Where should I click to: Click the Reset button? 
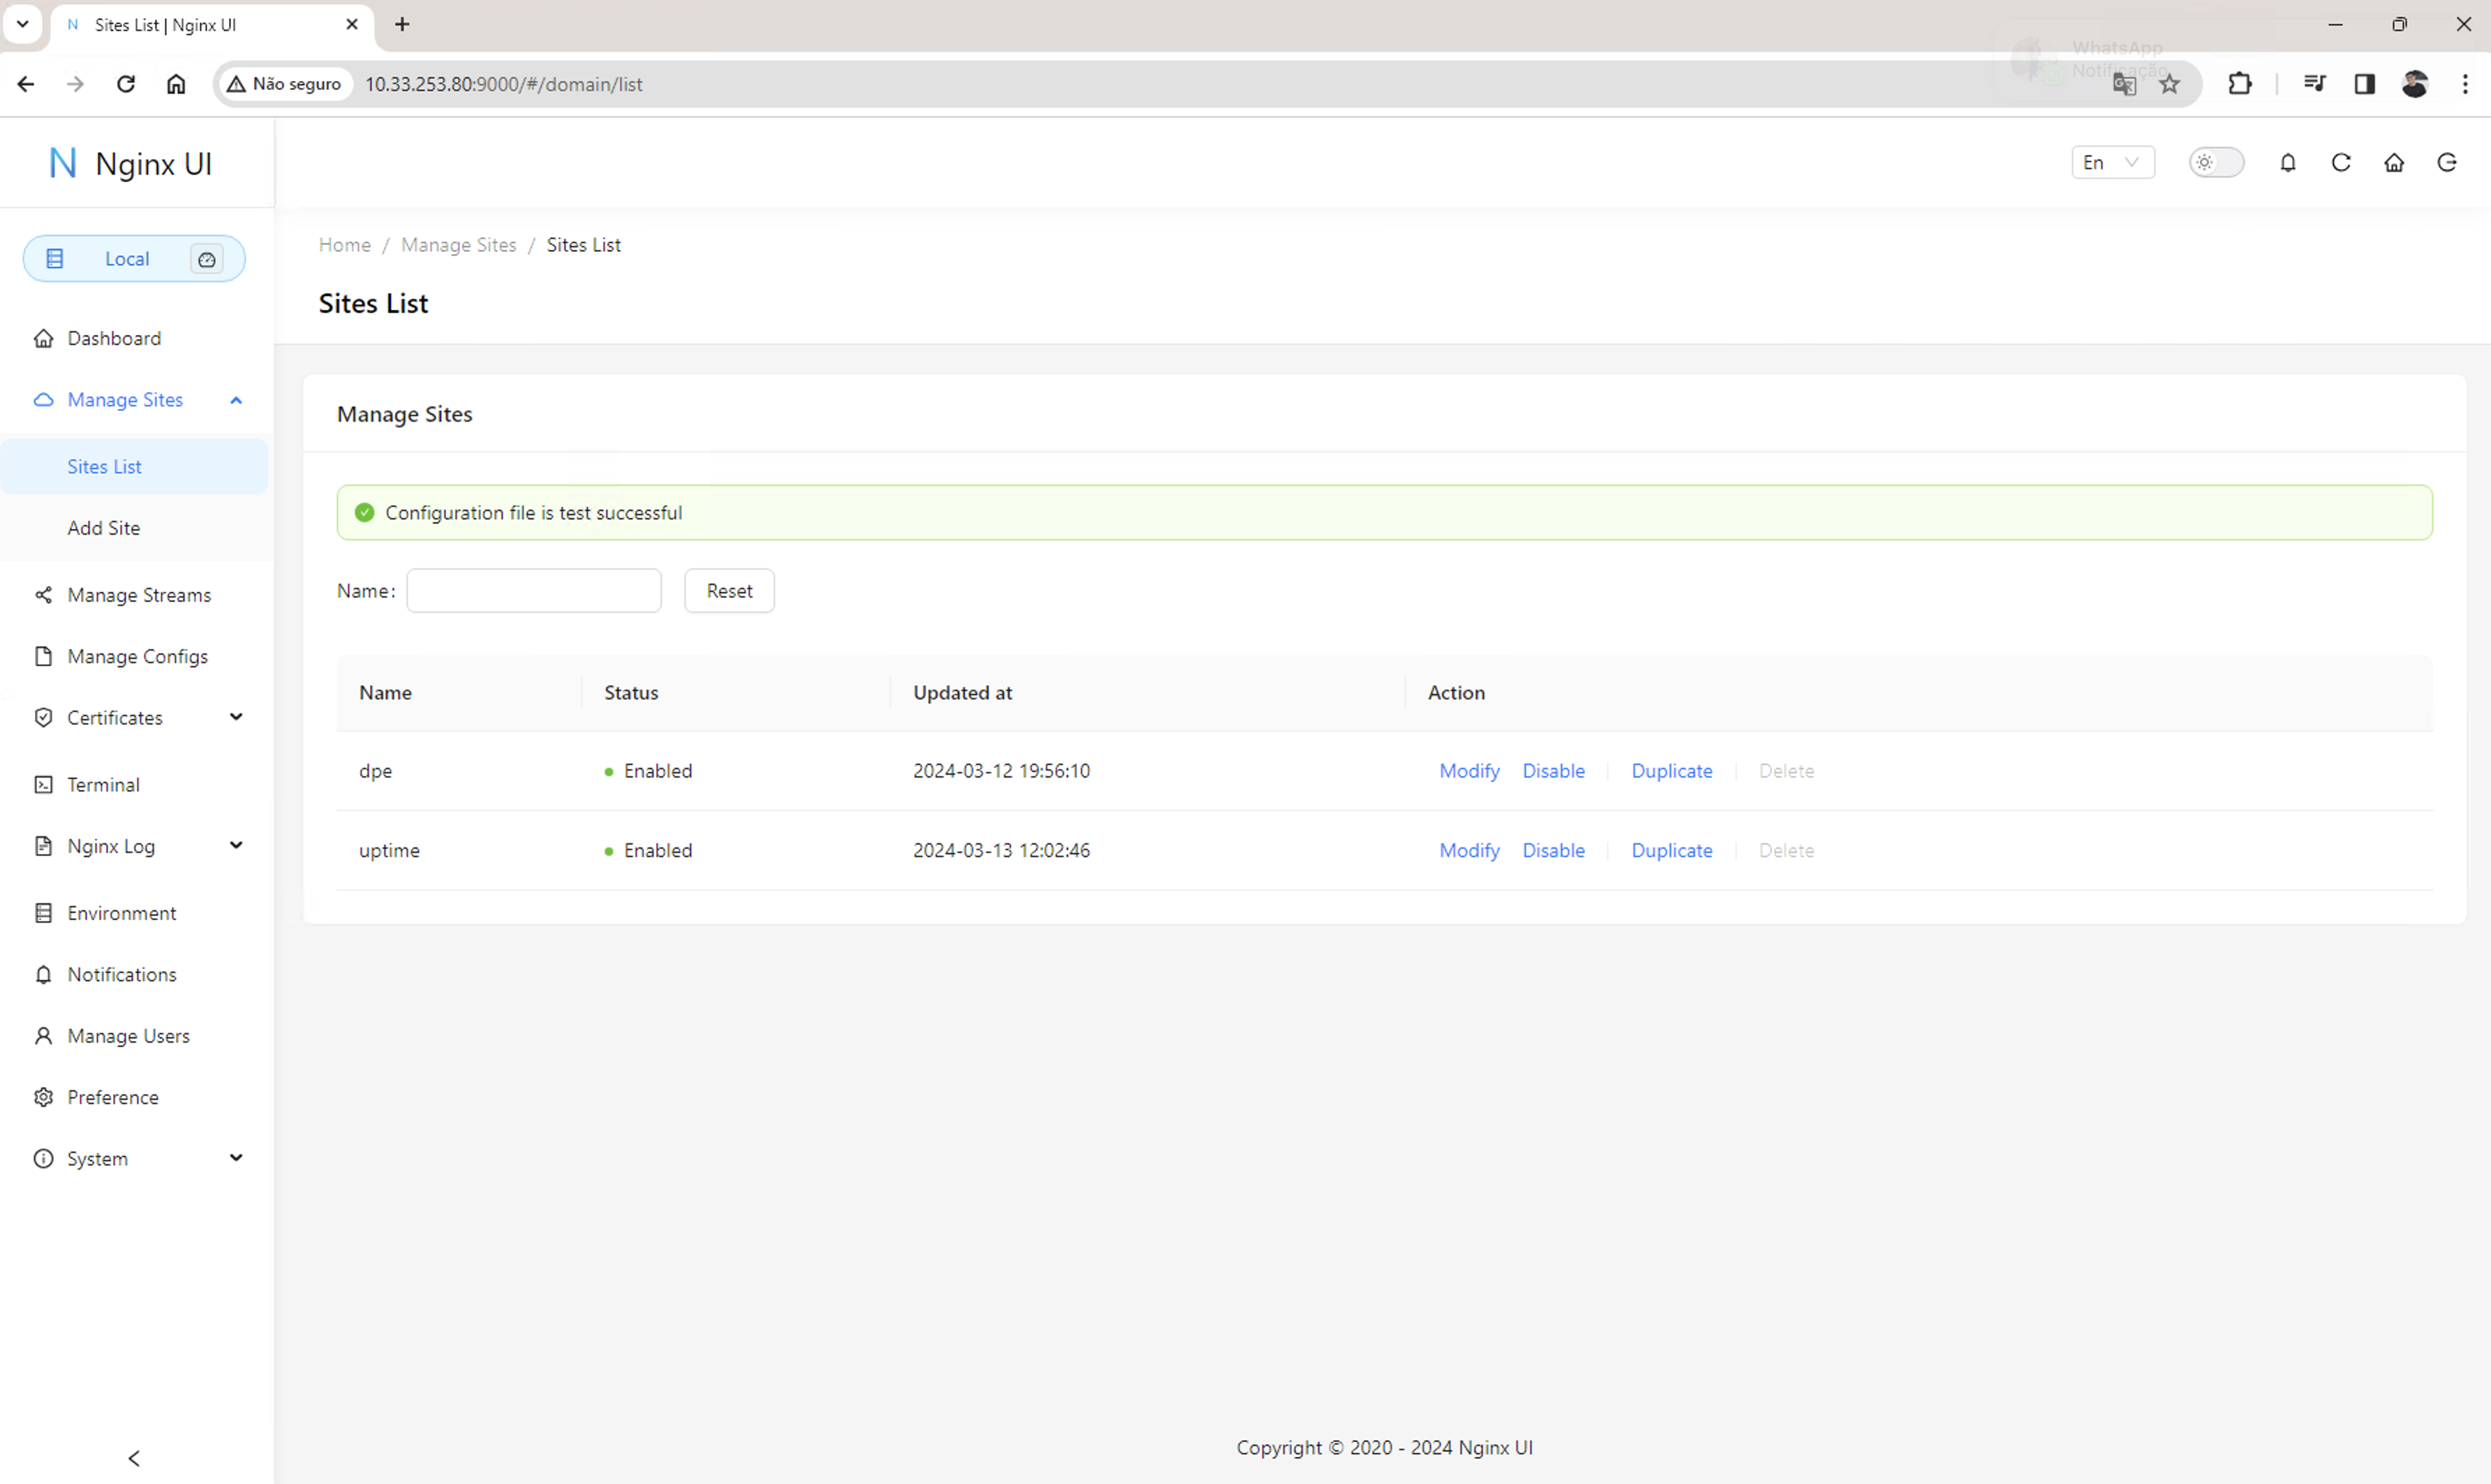[x=729, y=590]
